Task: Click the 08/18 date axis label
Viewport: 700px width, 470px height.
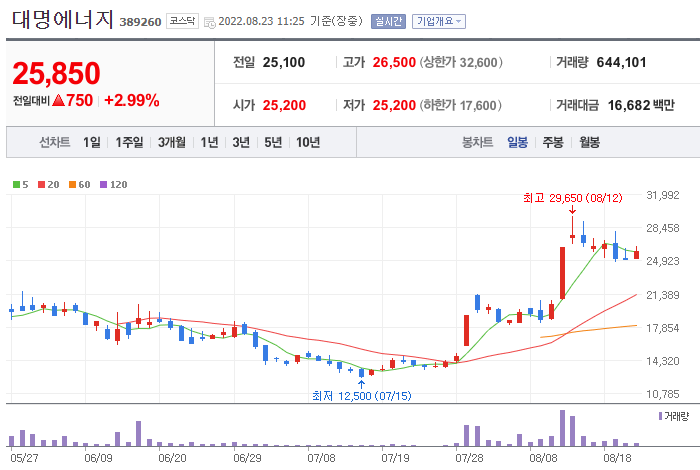Action: [617, 458]
